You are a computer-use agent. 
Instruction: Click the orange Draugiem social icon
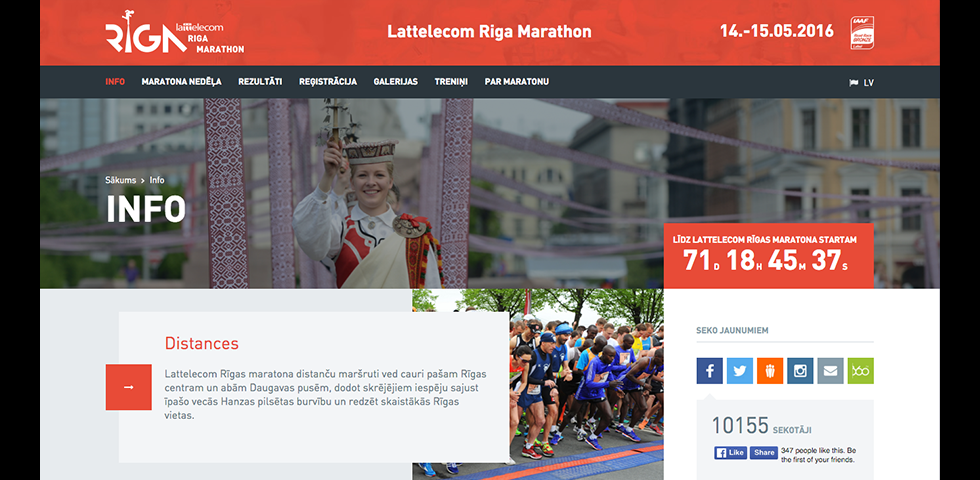(x=770, y=371)
